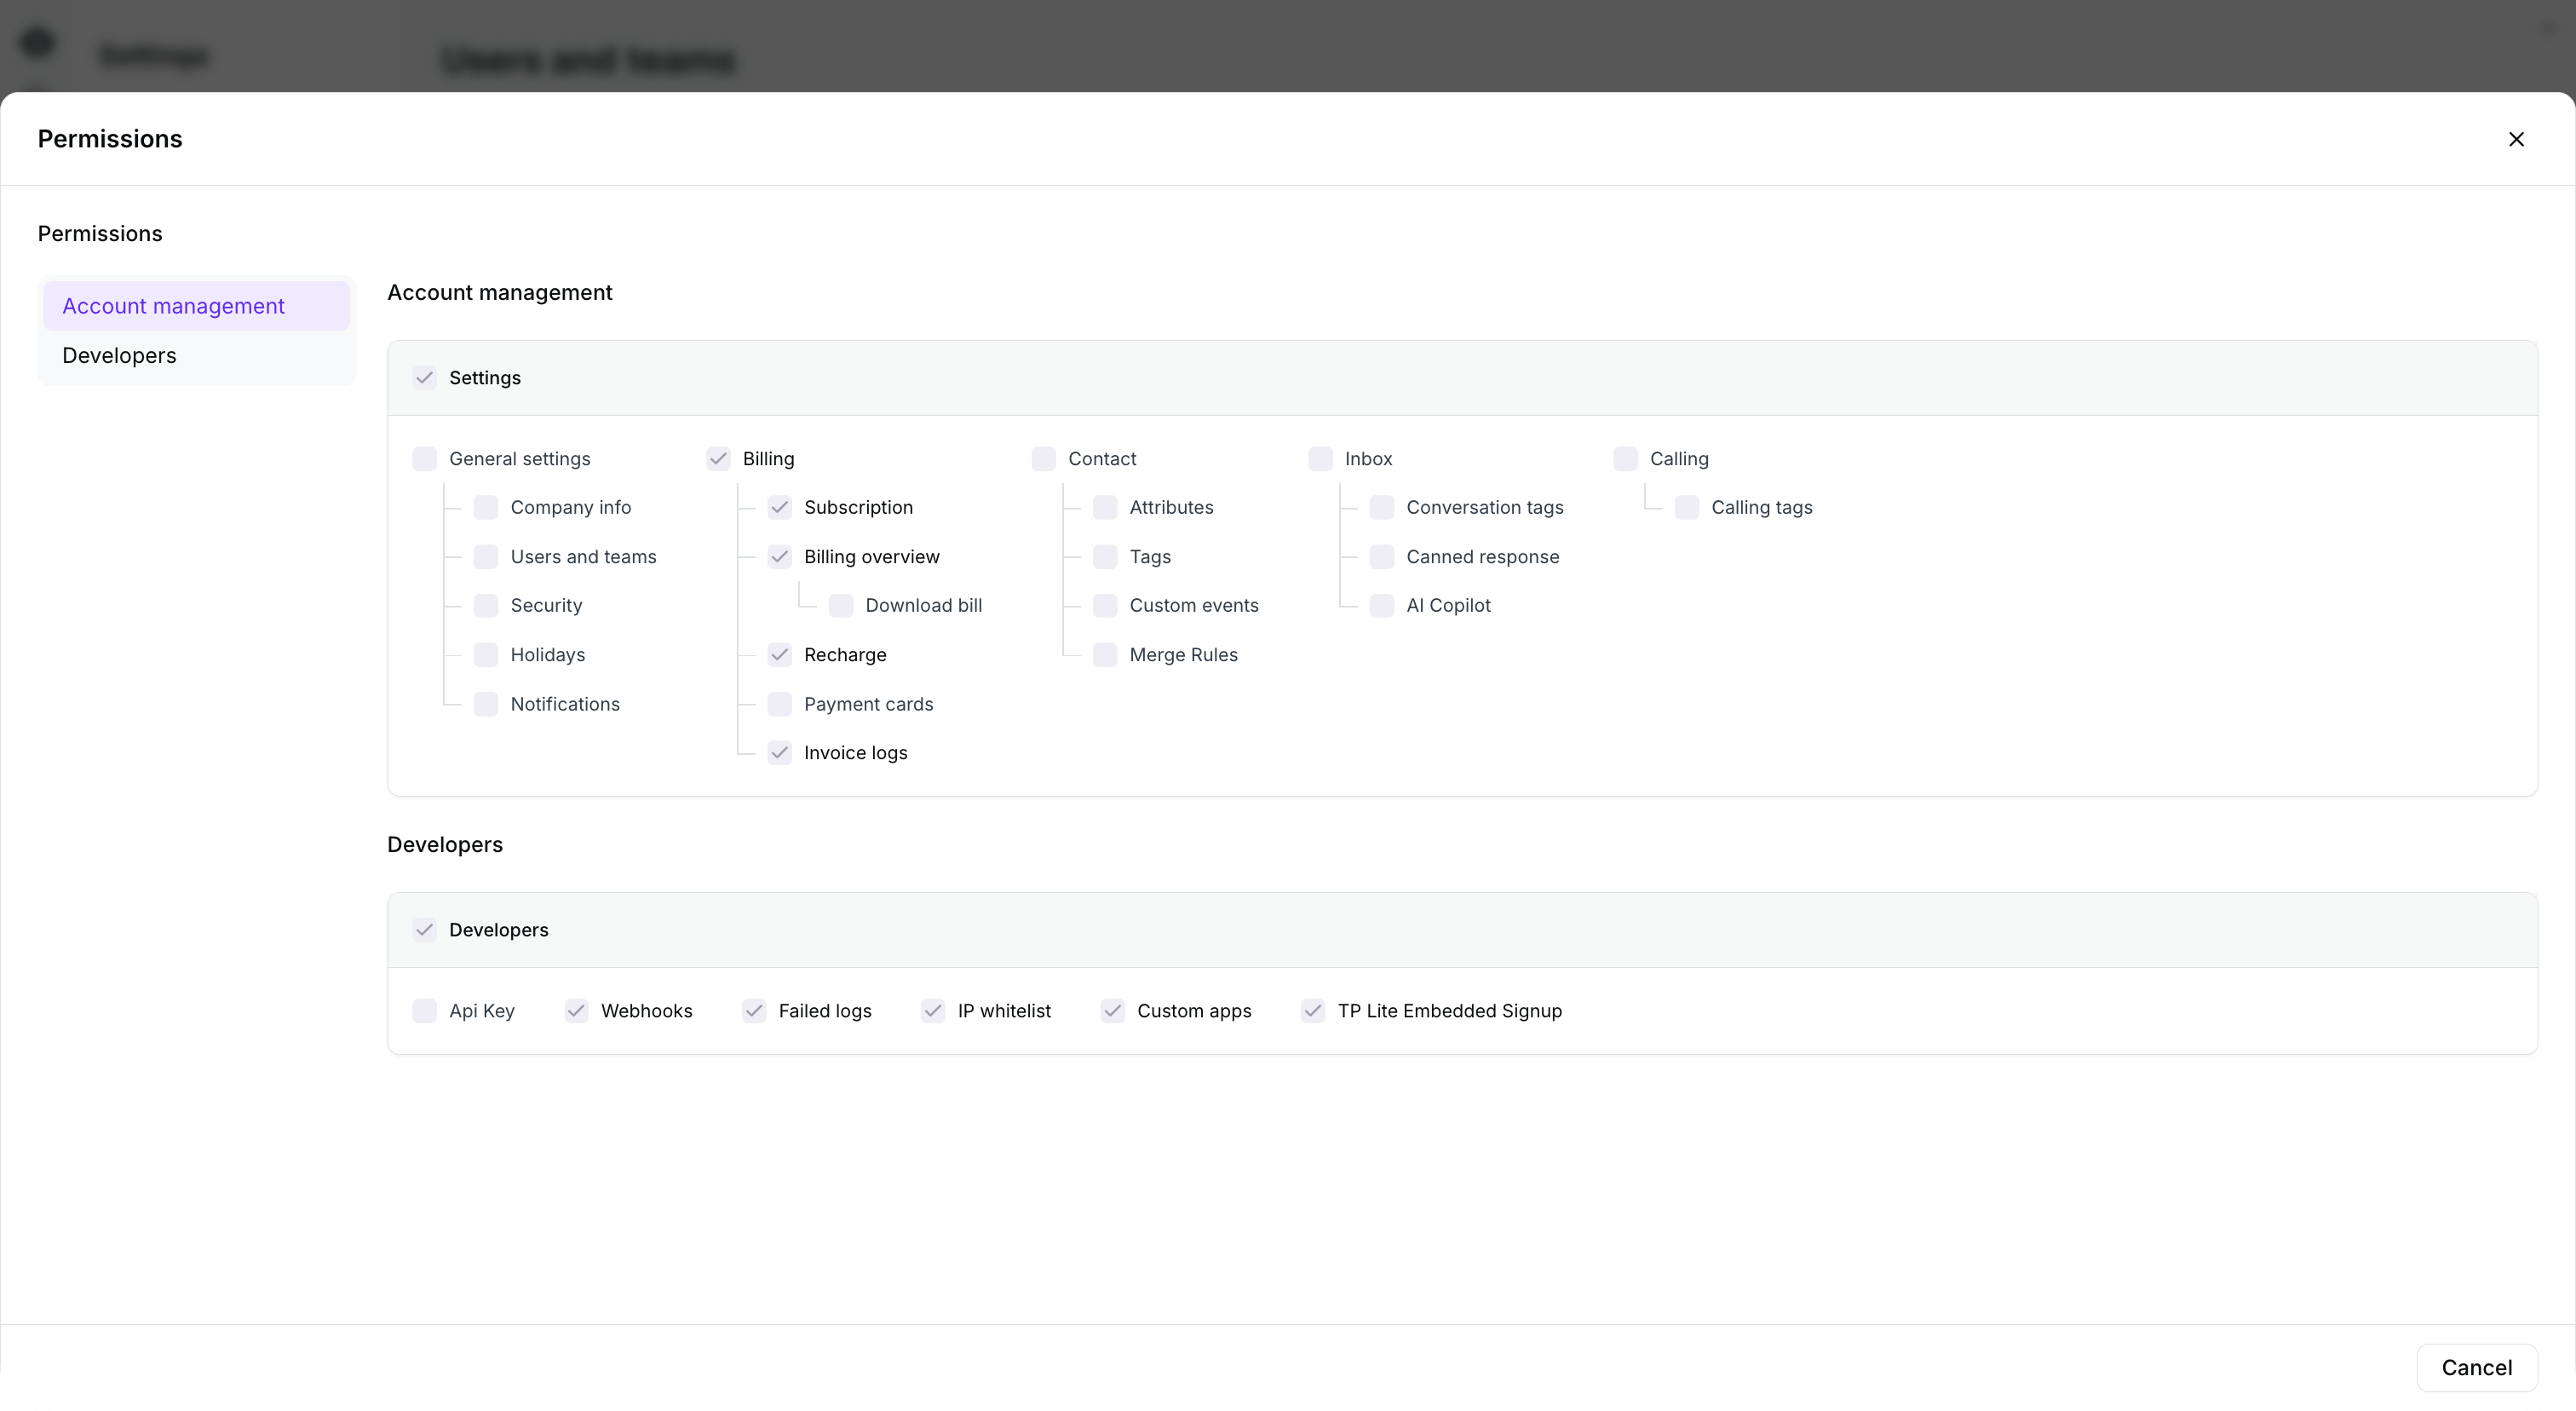This screenshot has width=2576, height=1411.
Task: Check the Contact checkbox
Action: [x=1043, y=459]
